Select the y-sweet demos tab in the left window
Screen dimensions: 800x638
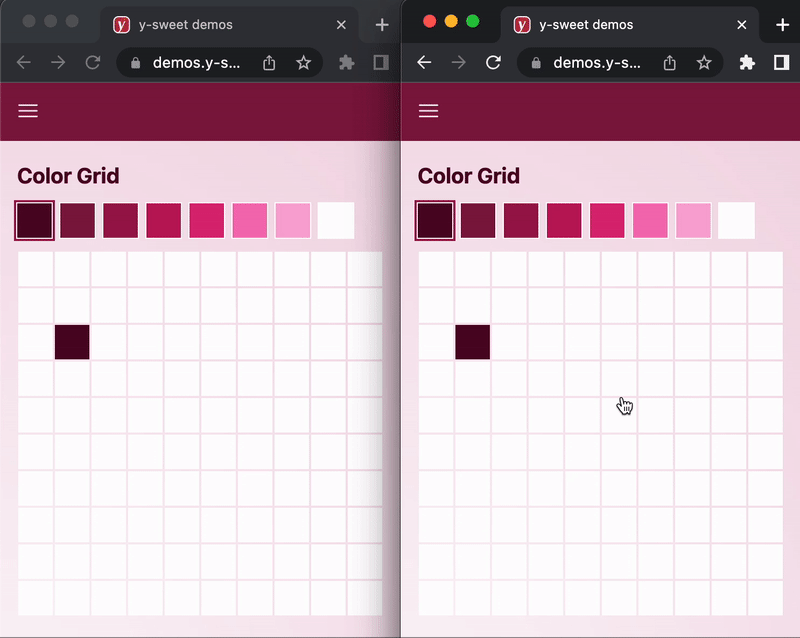(190, 24)
